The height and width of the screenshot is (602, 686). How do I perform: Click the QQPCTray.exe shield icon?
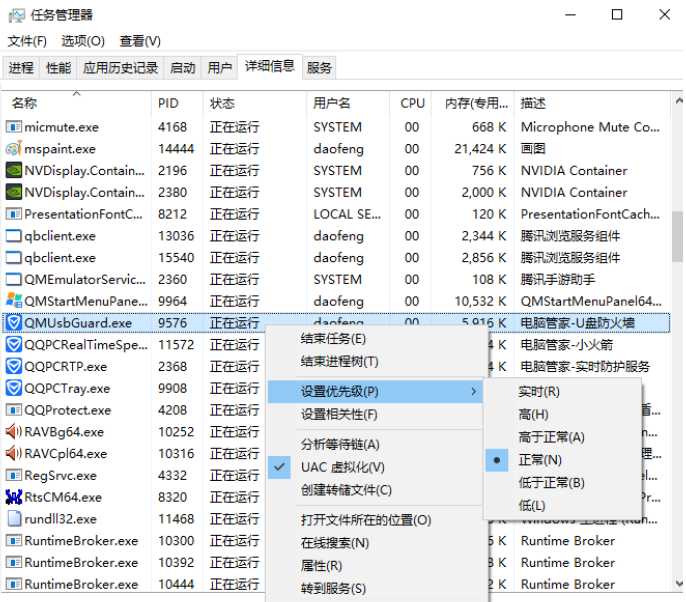14,388
